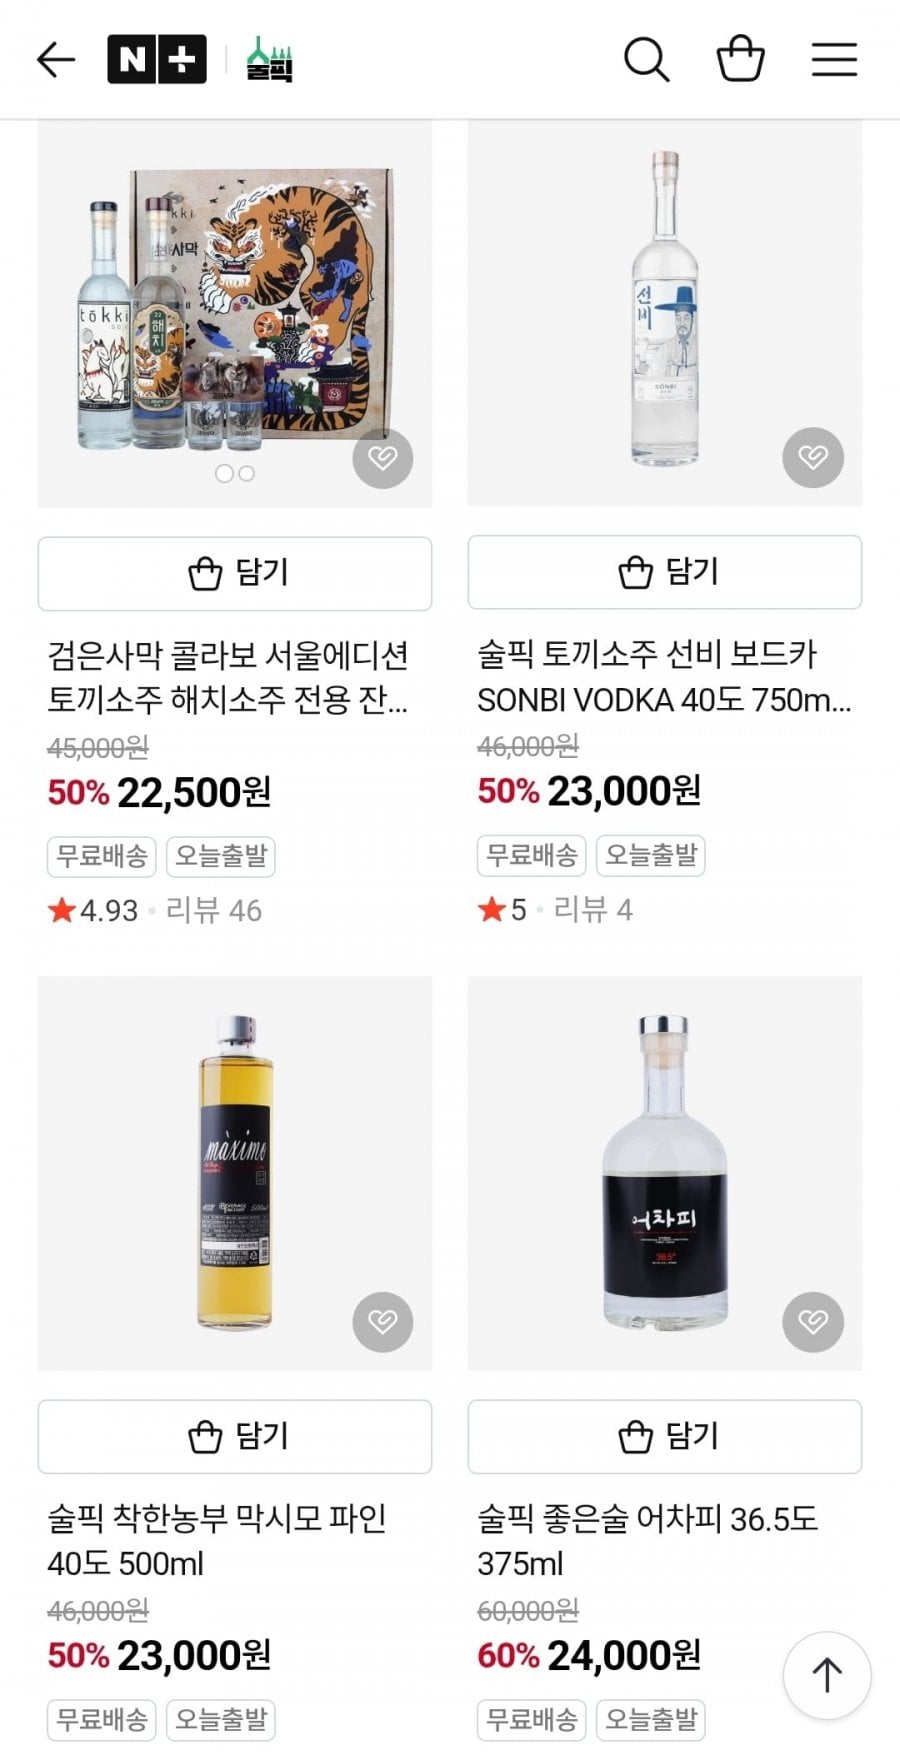
Task: Open the N+ store logo
Action: click(x=157, y=60)
